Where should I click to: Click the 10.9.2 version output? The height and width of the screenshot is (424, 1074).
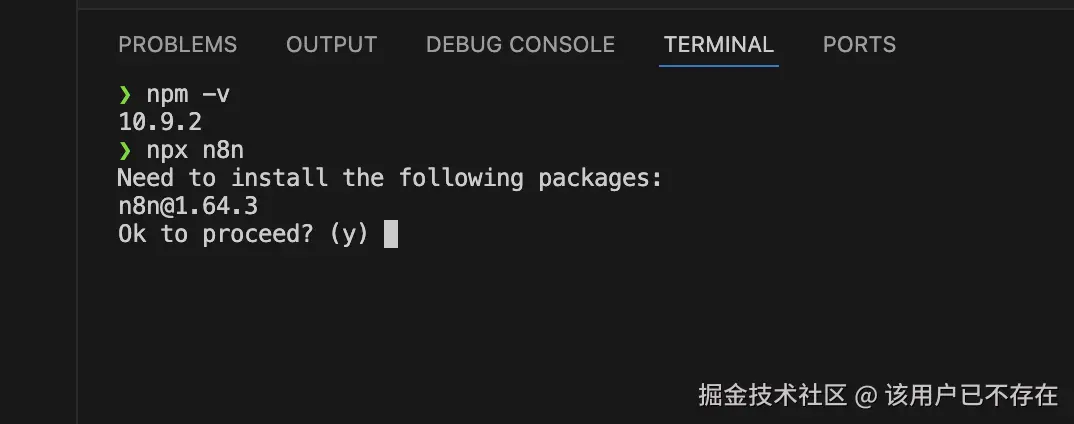coord(160,123)
